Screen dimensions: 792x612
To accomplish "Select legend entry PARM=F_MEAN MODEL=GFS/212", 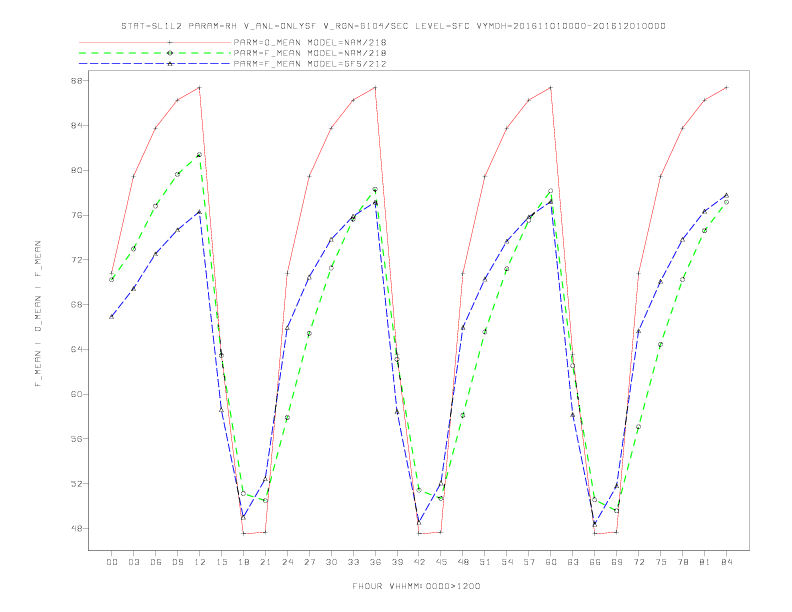I will tap(310, 64).
